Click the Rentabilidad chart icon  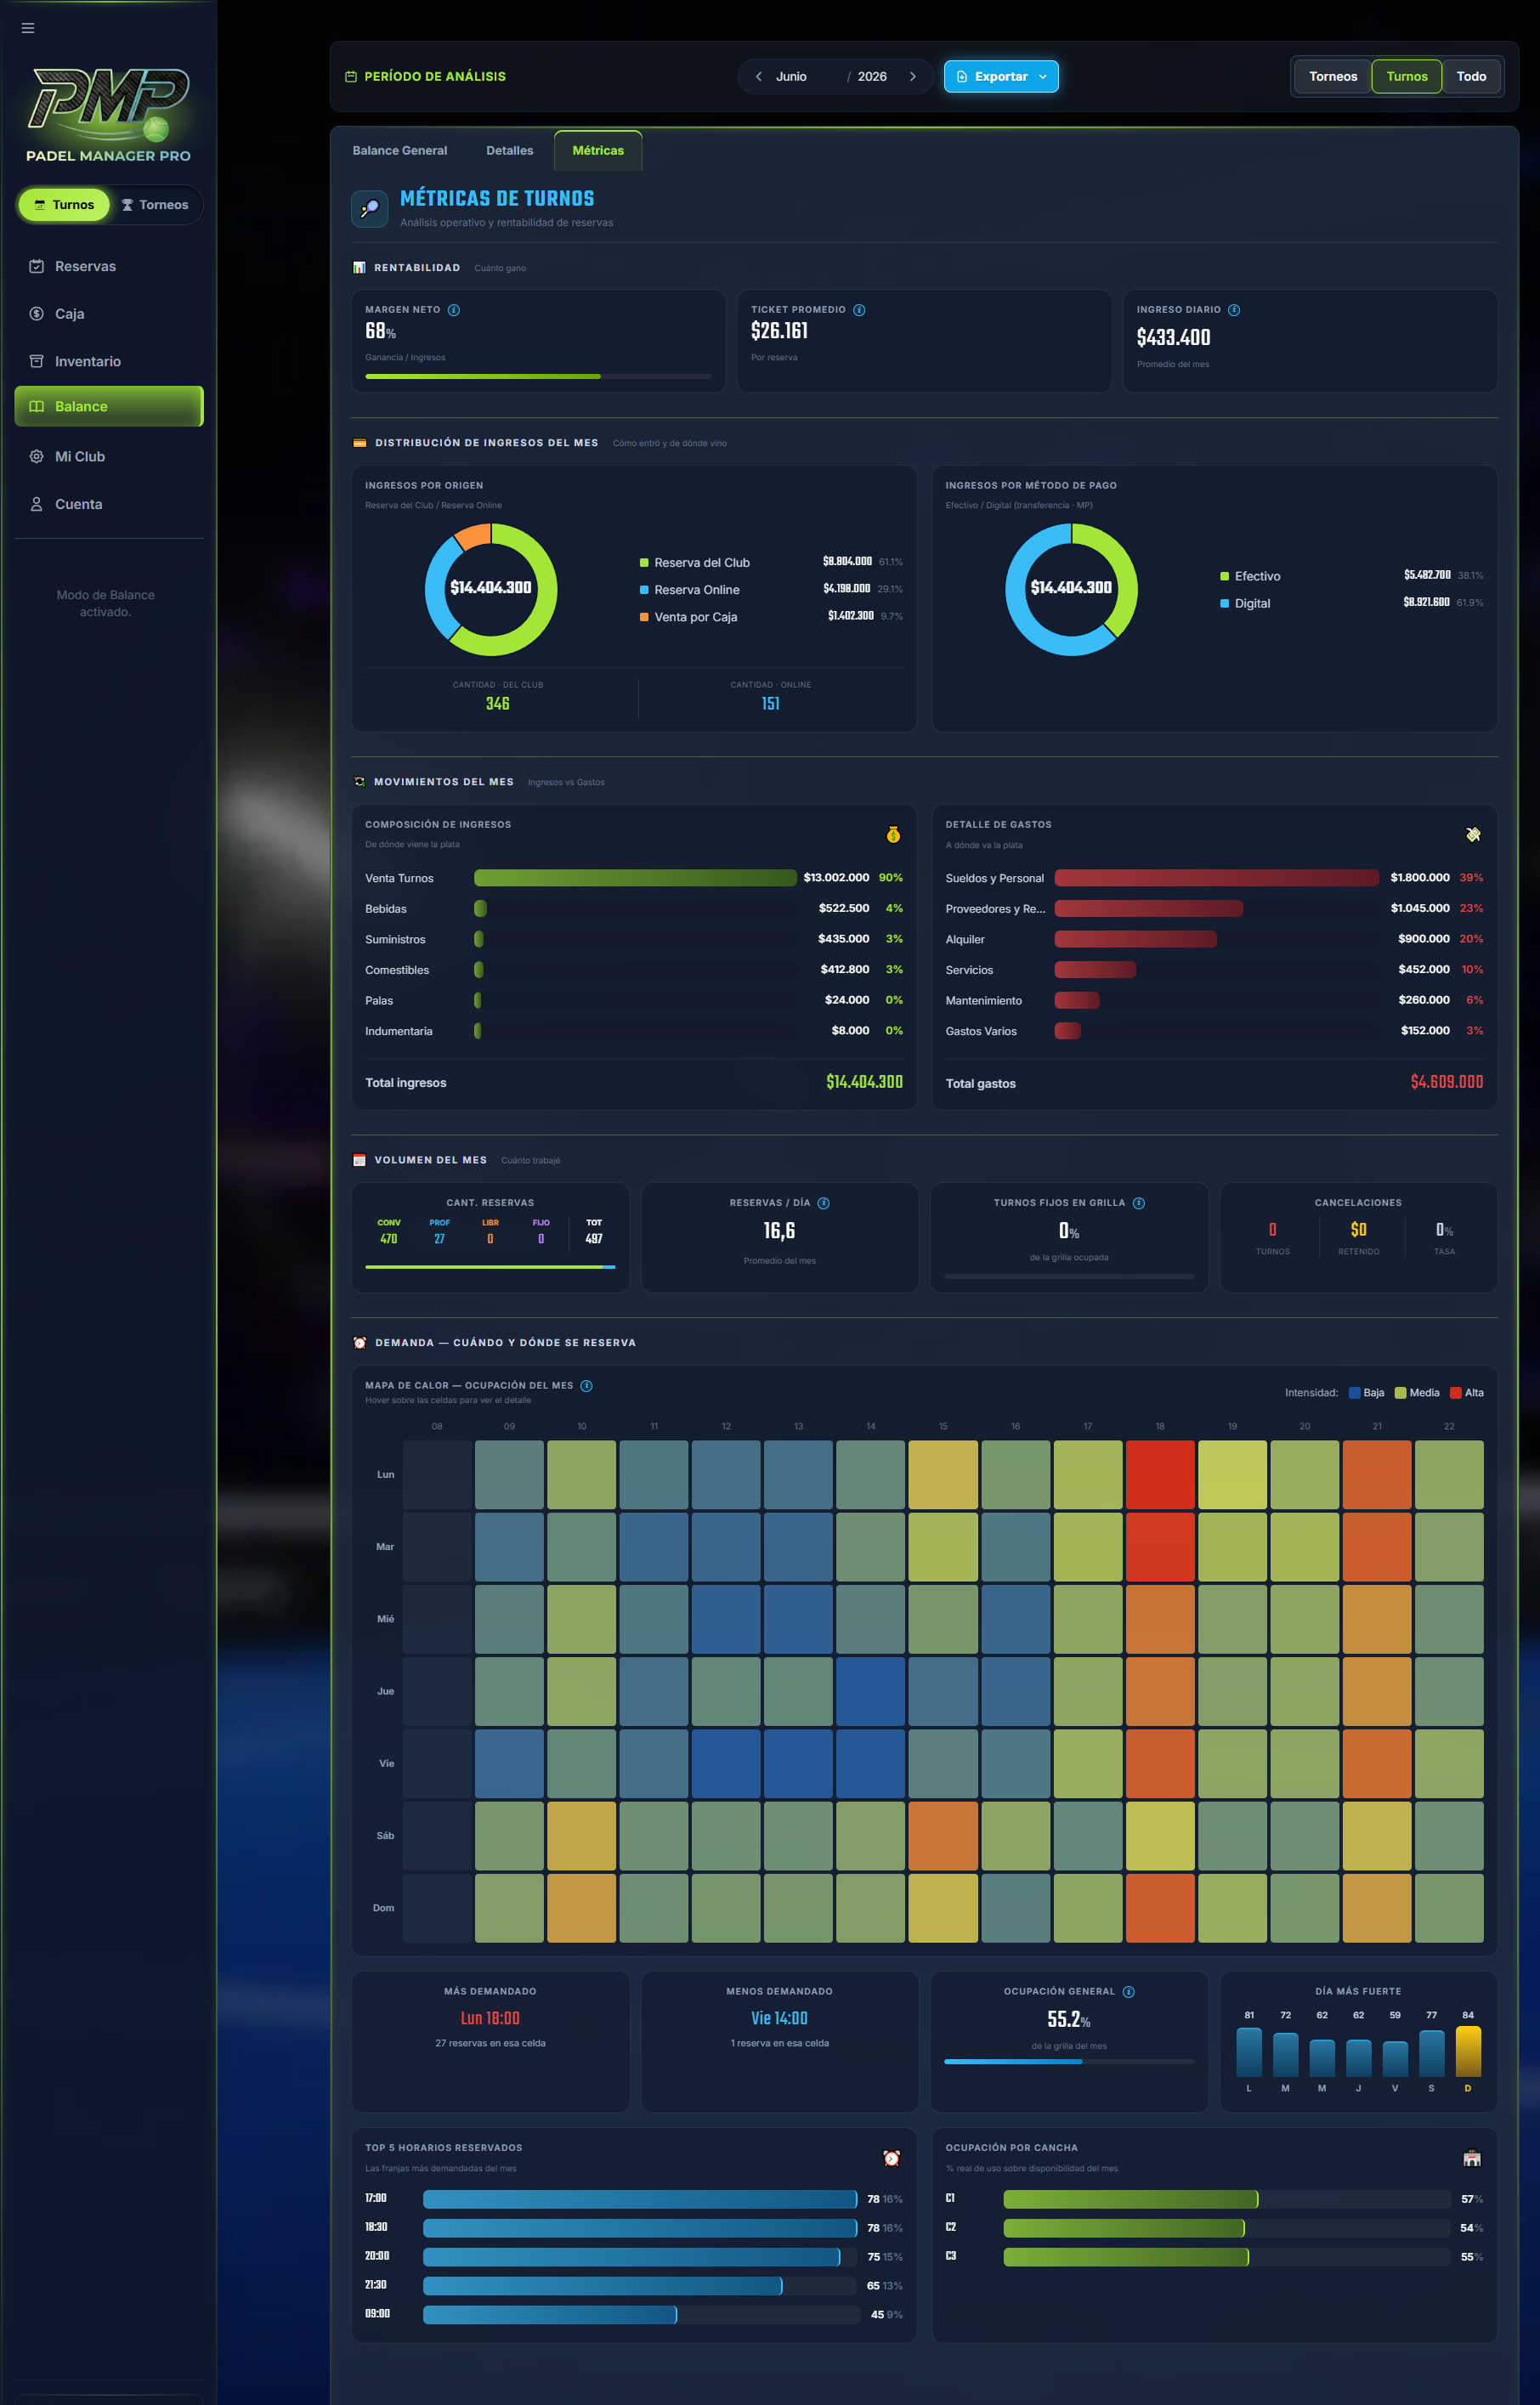click(359, 268)
